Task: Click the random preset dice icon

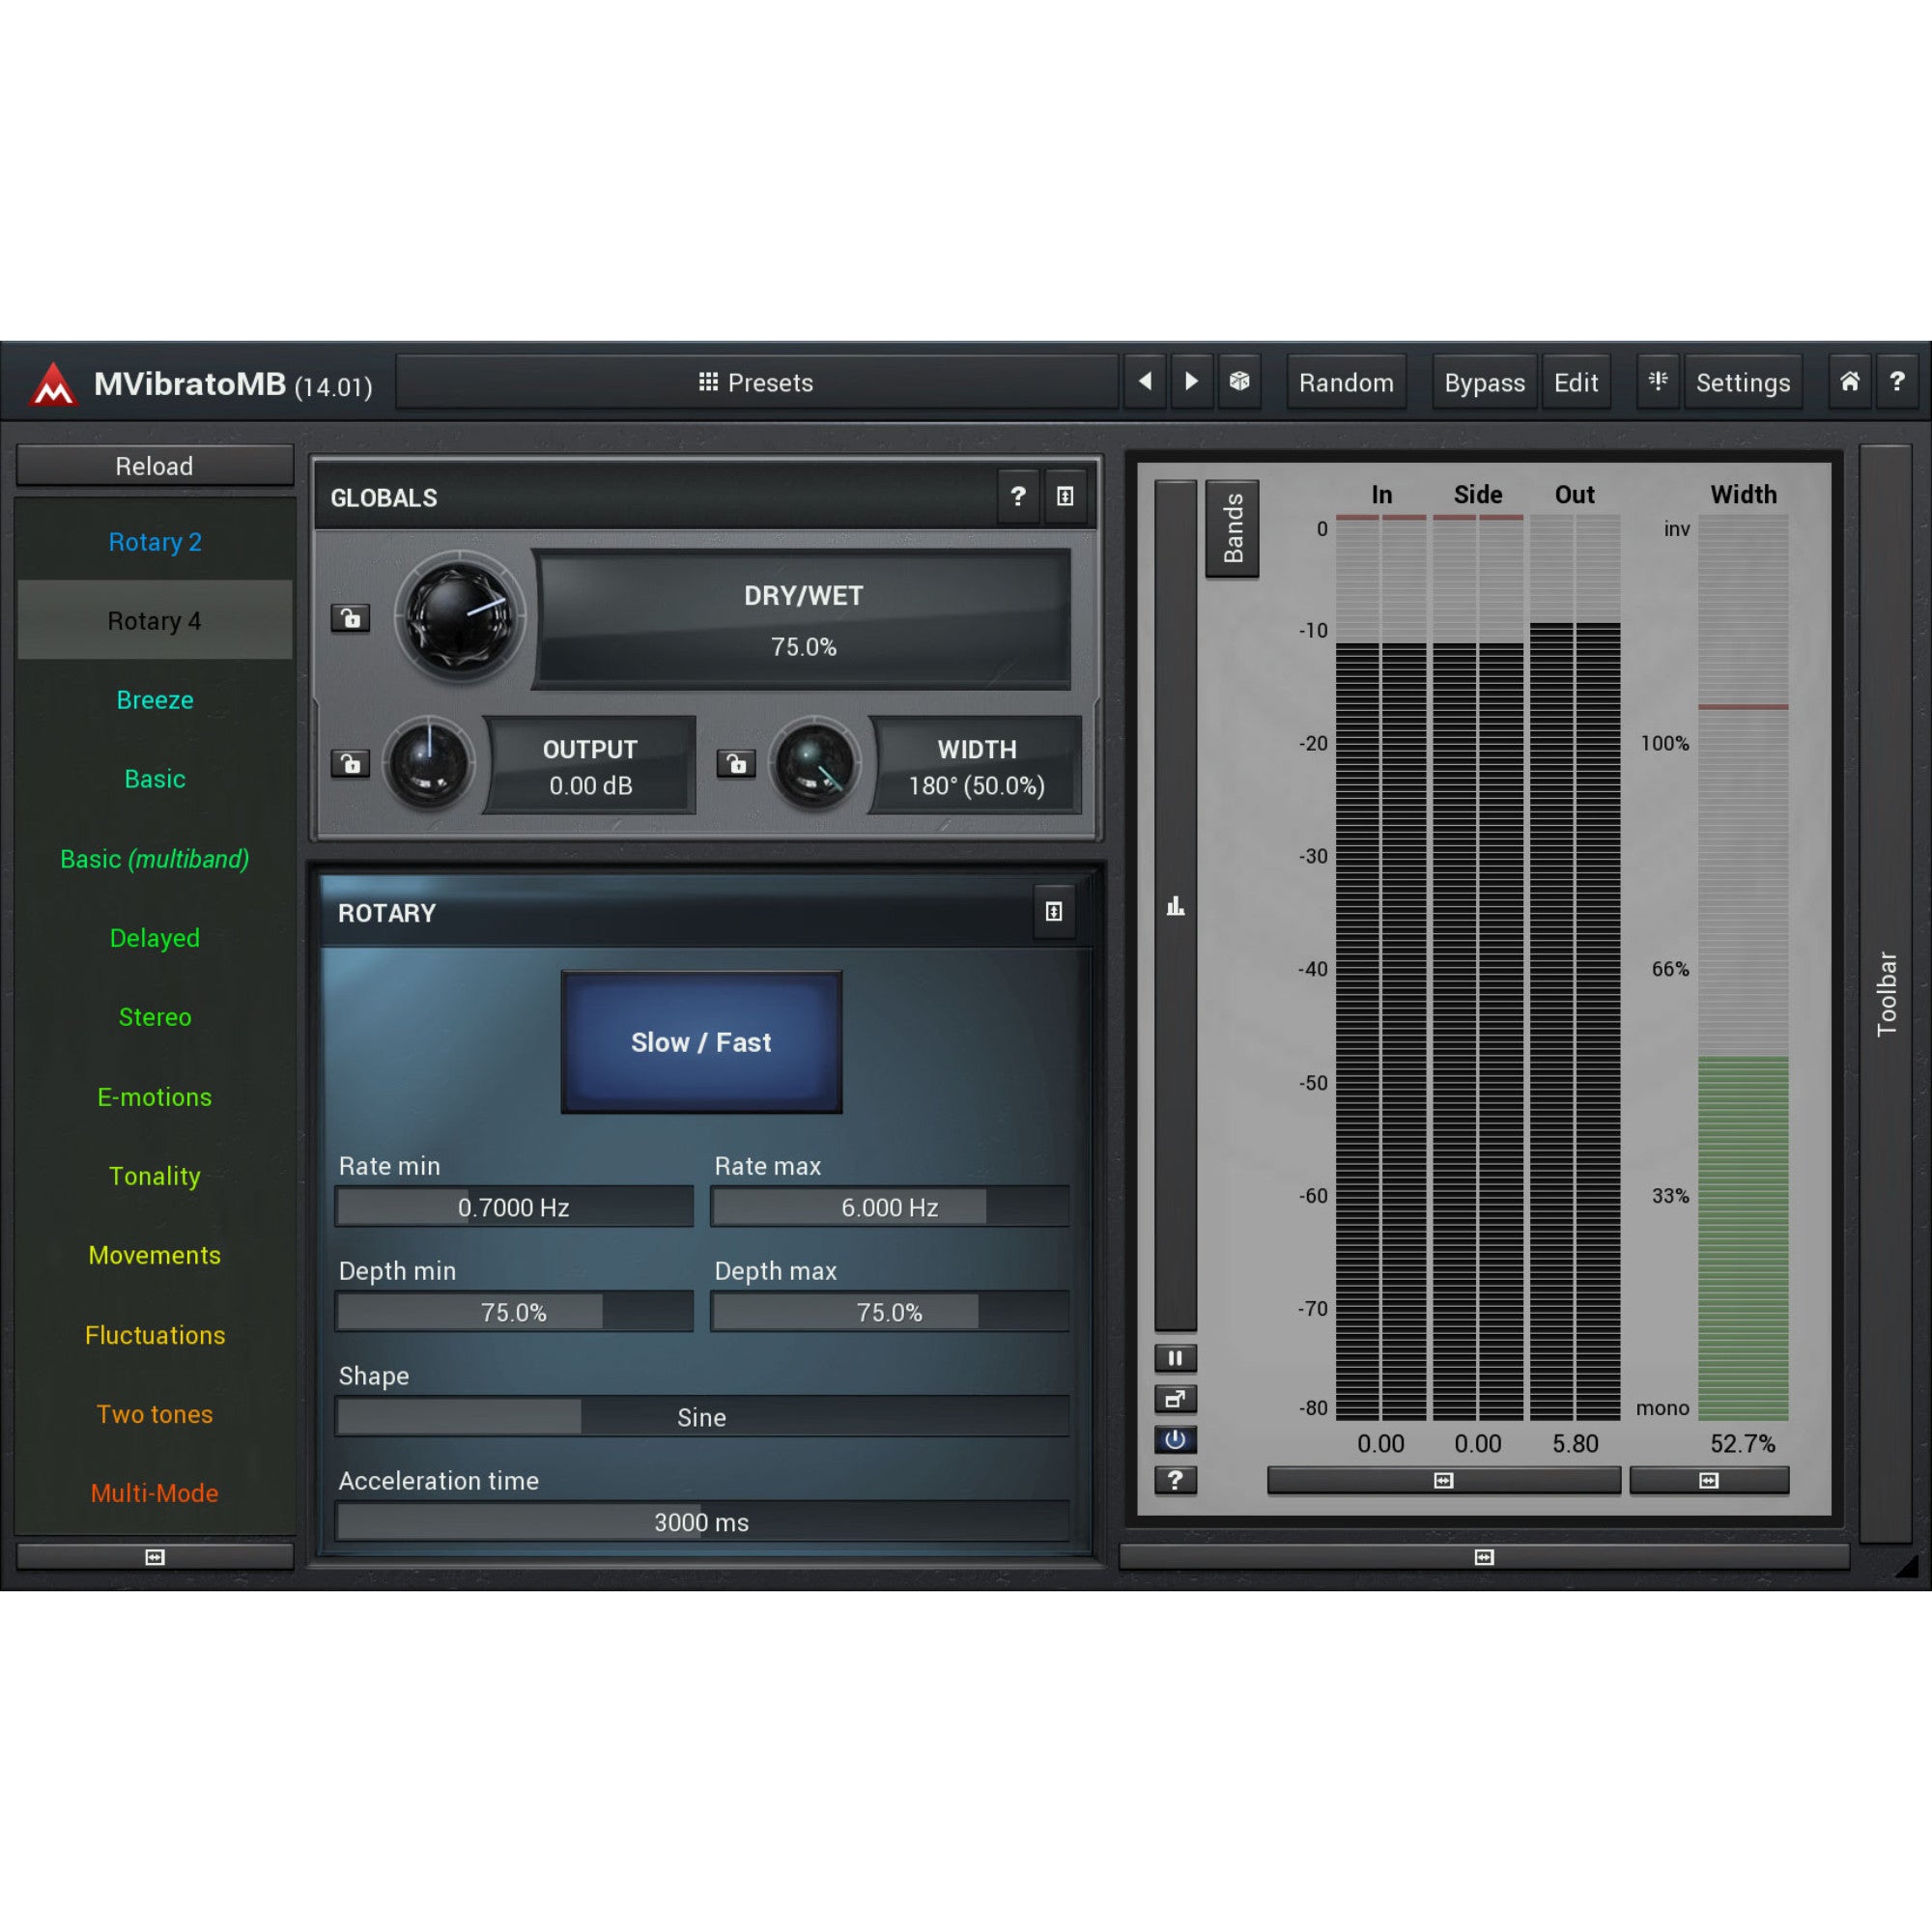Action: [x=1239, y=381]
